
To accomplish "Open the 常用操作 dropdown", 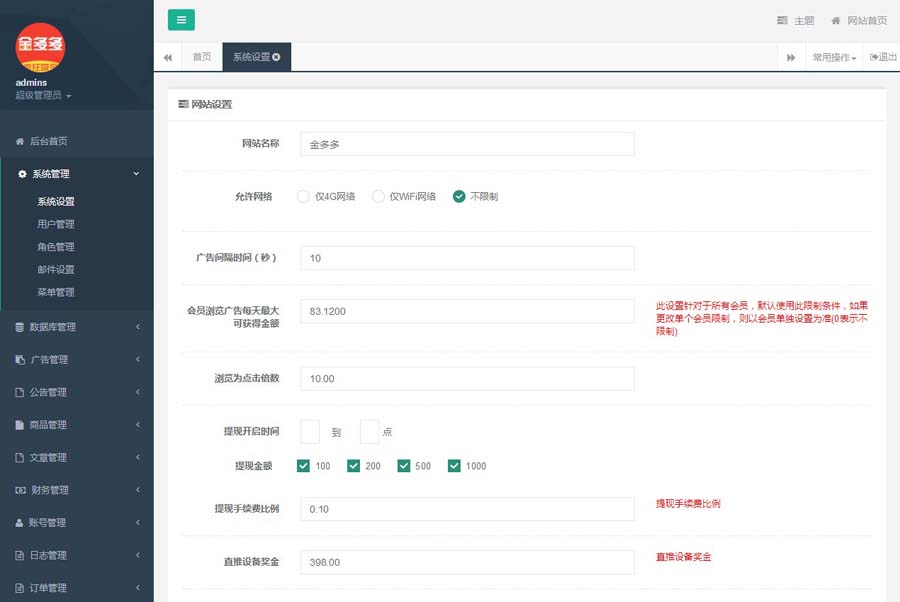I will click(x=834, y=58).
